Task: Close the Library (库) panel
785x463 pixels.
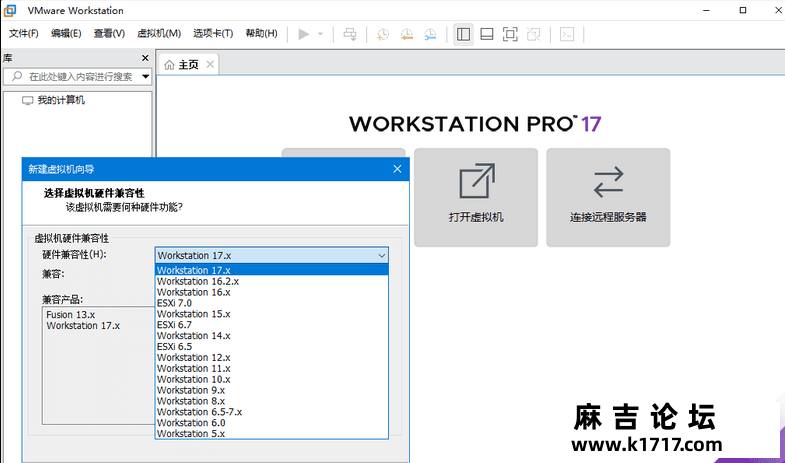Action: (145, 58)
